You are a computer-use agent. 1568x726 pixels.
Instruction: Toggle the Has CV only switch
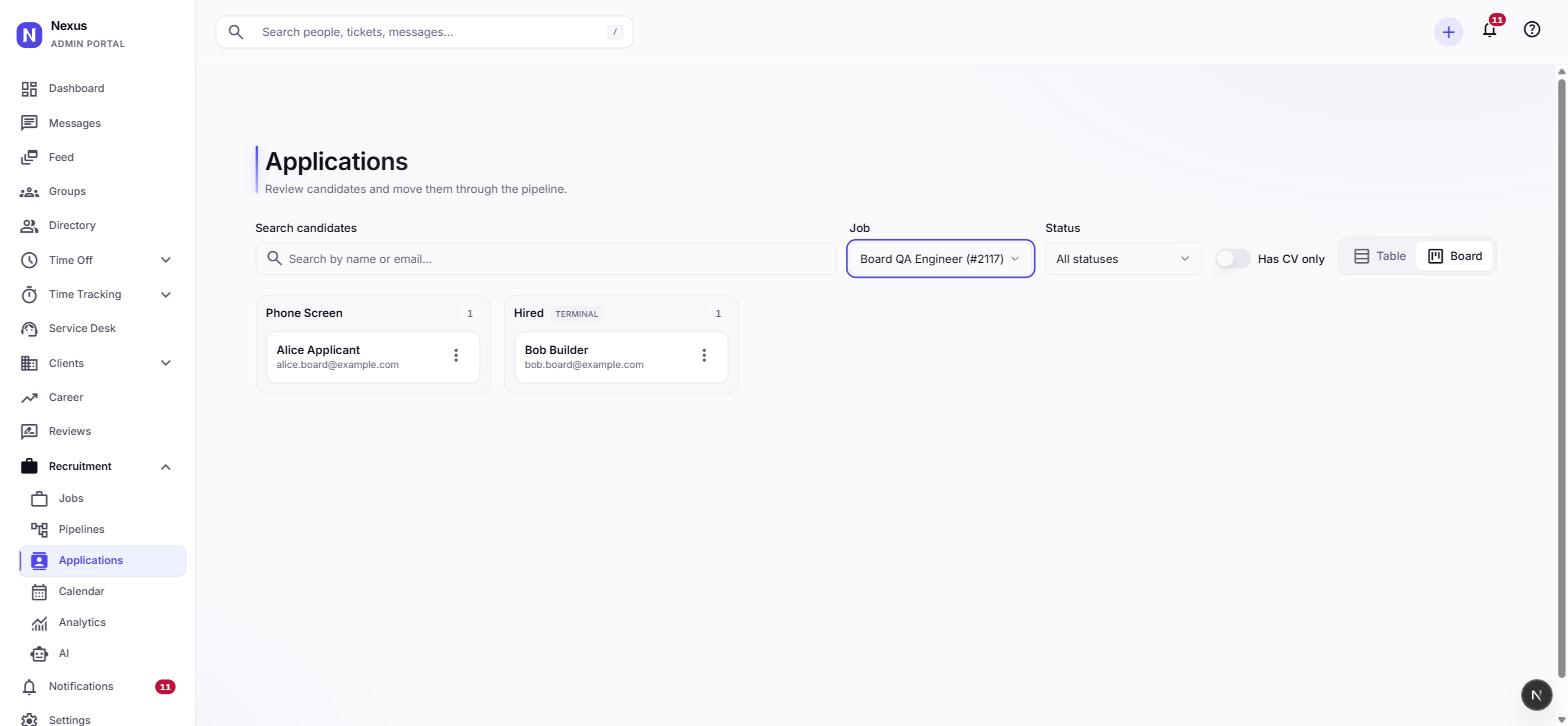(1233, 259)
